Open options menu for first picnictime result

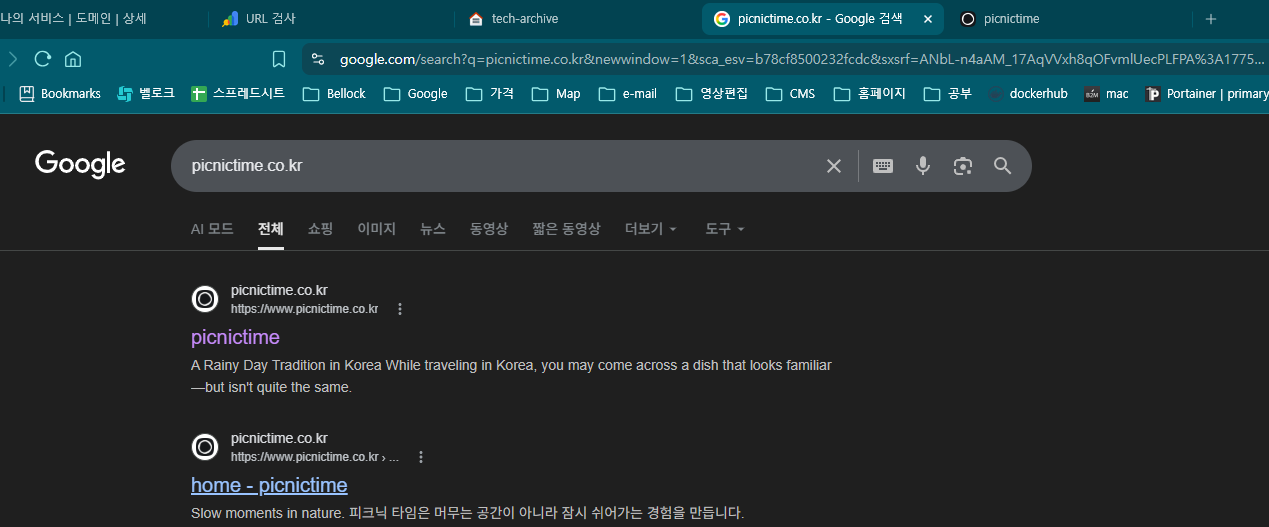point(400,309)
